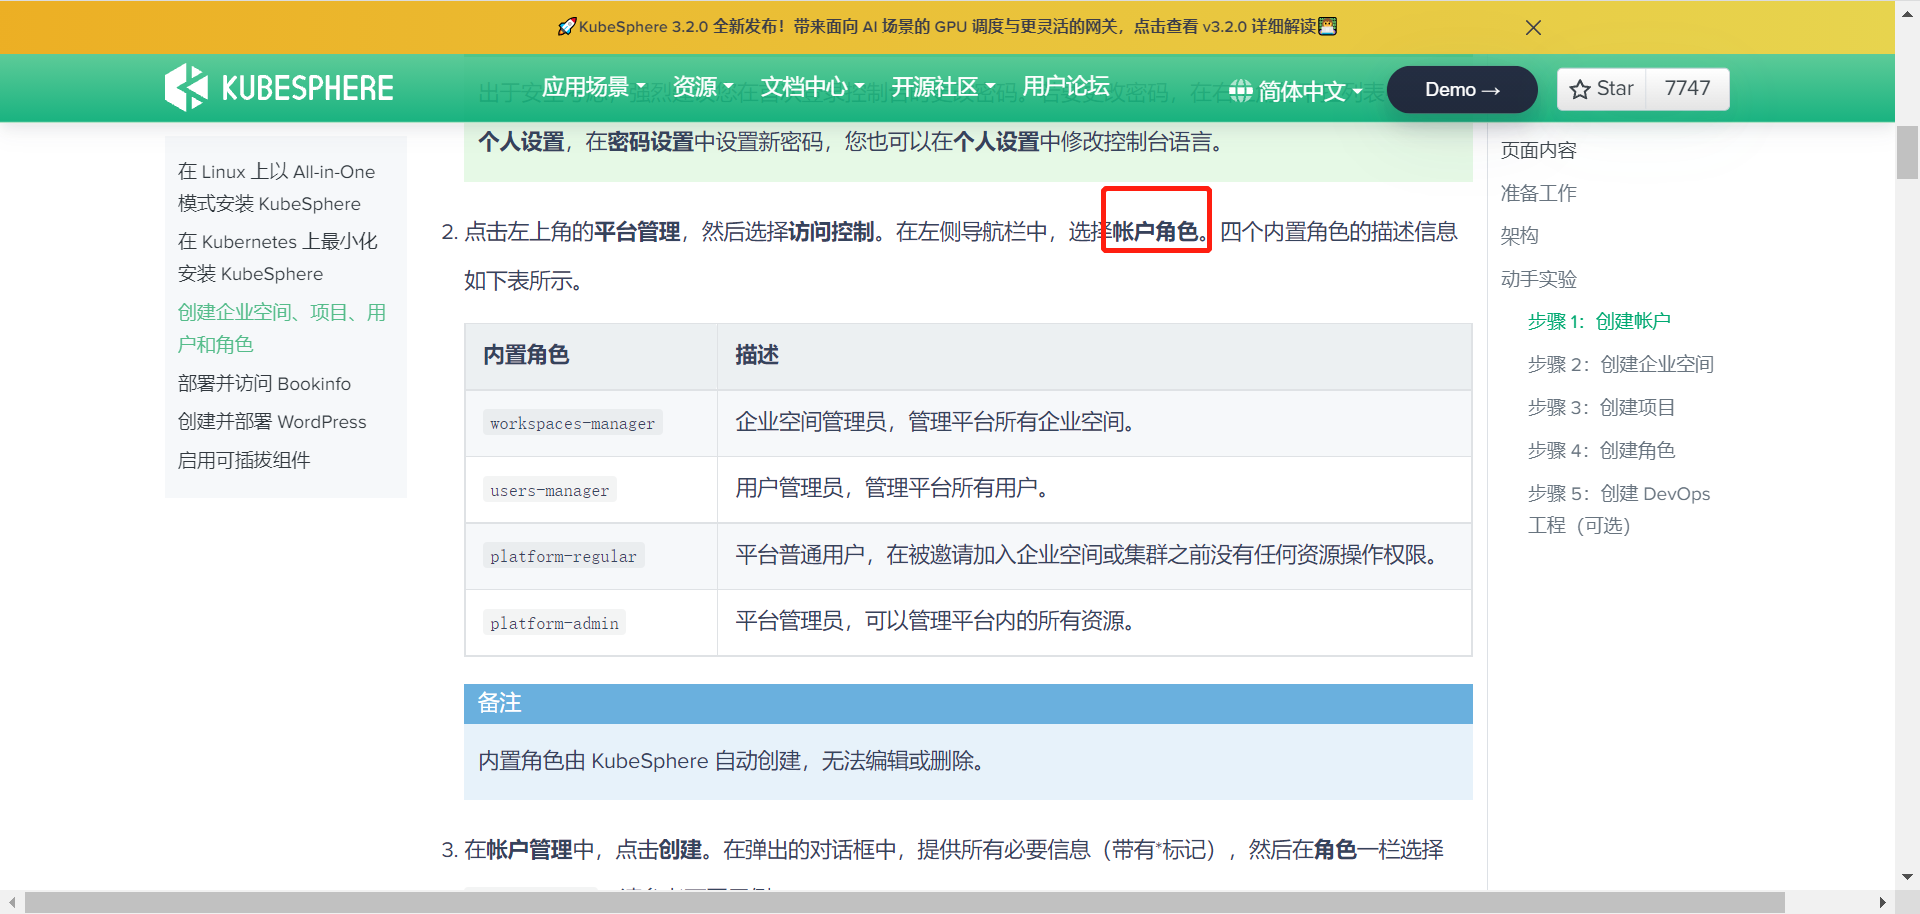The height and width of the screenshot is (914, 1920).
Task: Jump to 动手实验 in page contents
Action: (1538, 279)
